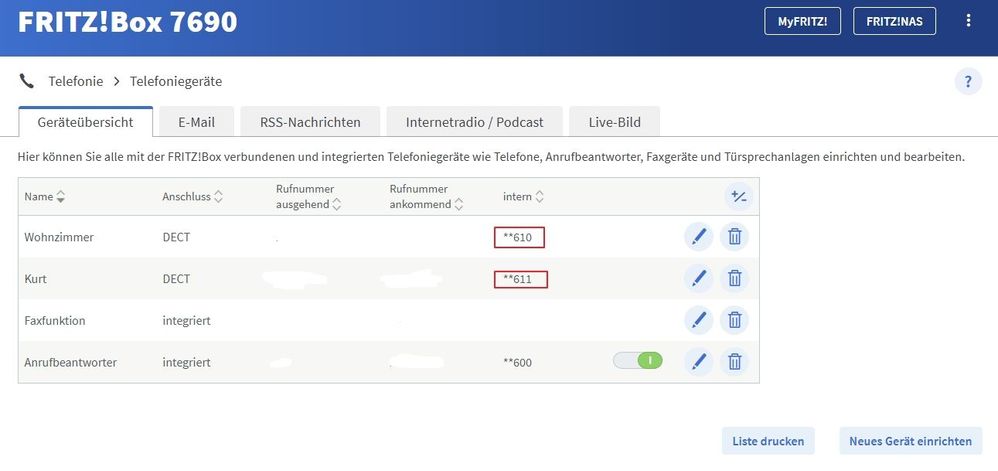Select the Geräteübersicht tab

[85, 122]
